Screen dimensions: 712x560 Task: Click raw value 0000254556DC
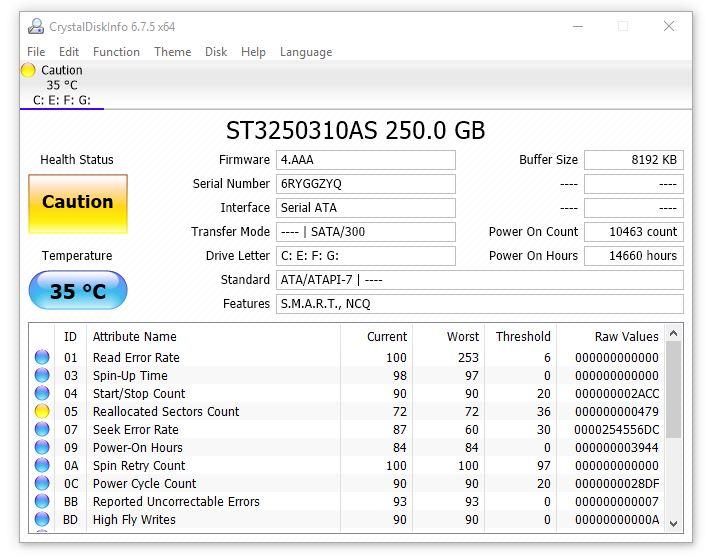[x=617, y=429]
